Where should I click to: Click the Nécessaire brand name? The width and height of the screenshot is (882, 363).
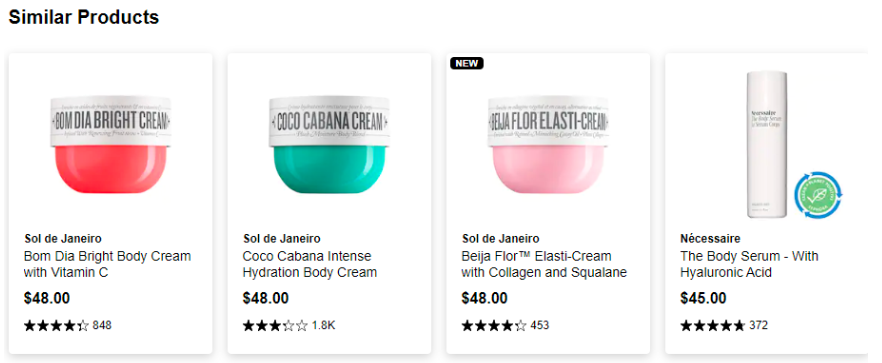click(x=710, y=239)
